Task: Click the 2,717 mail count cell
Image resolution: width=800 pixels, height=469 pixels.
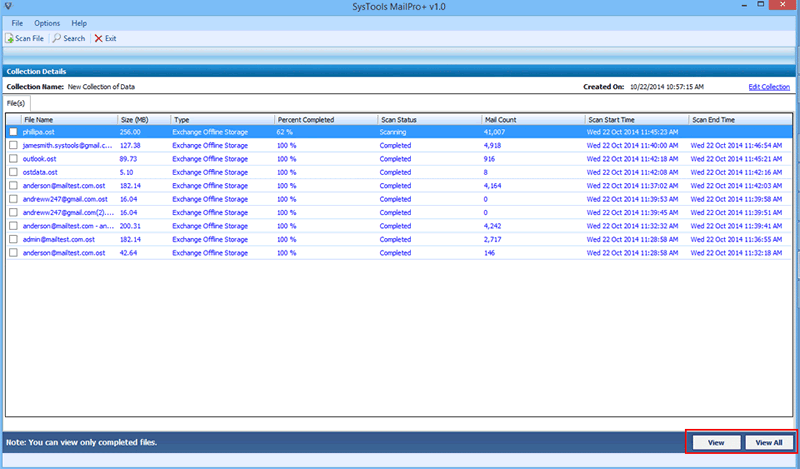Action: pyautogui.click(x=492, y=239)
